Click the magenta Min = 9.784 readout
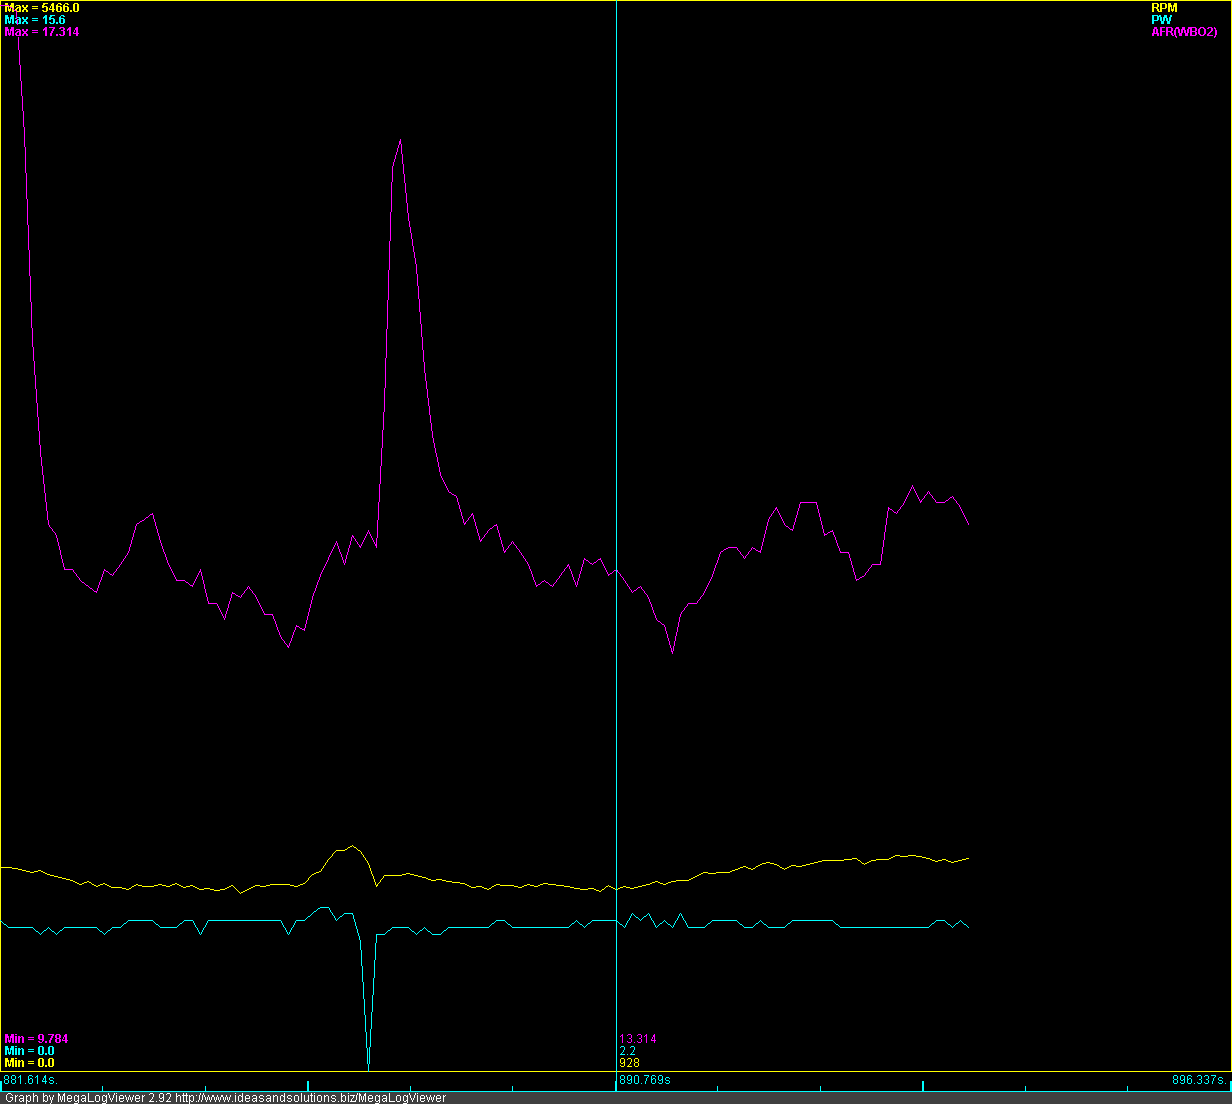1232x1104 pixels. 37,1039
